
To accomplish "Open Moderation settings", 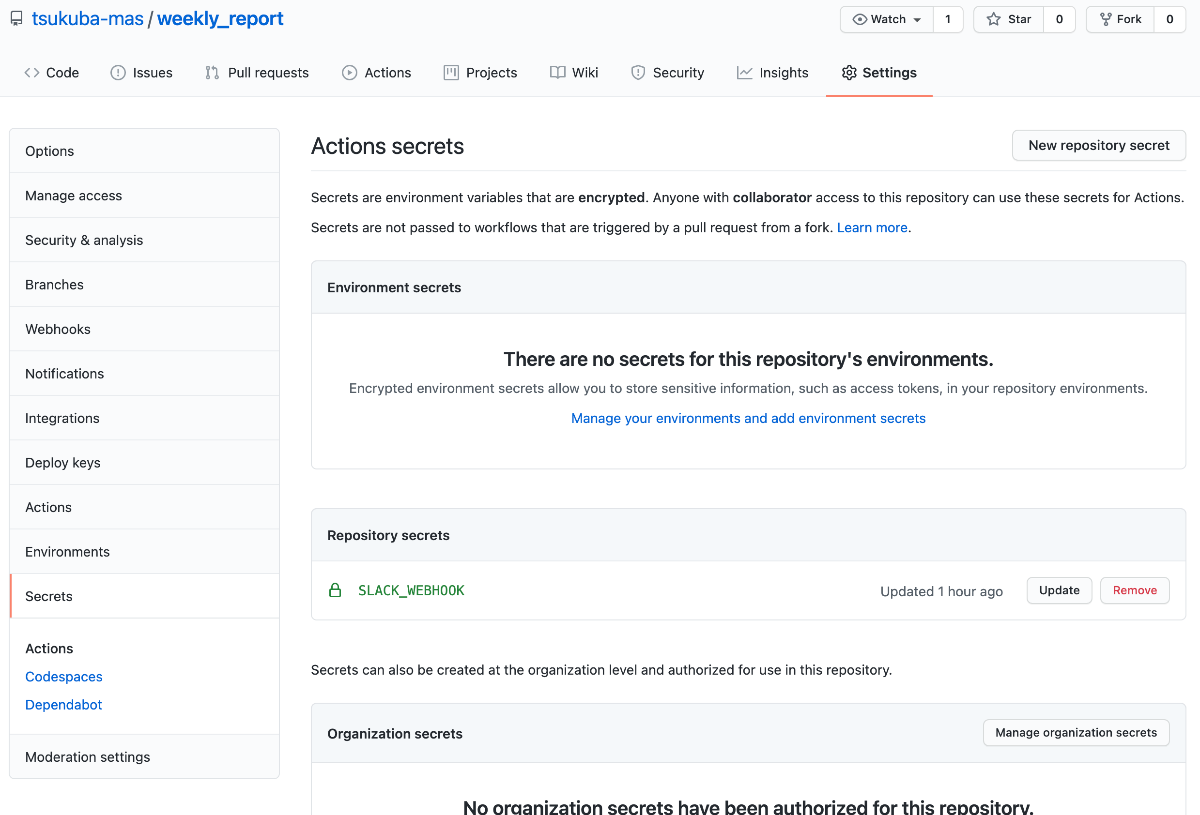I will coord(144,757).
